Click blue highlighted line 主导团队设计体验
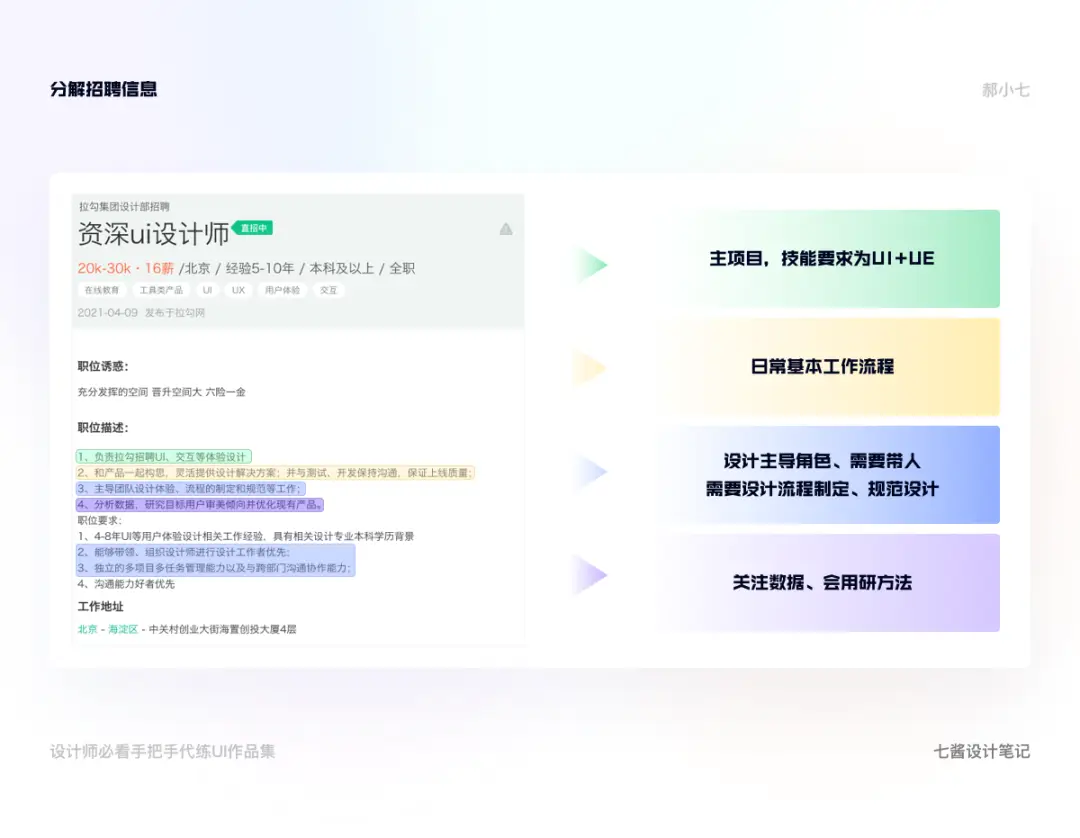The height and width of the screenshot is (838, 1080). 191,488
